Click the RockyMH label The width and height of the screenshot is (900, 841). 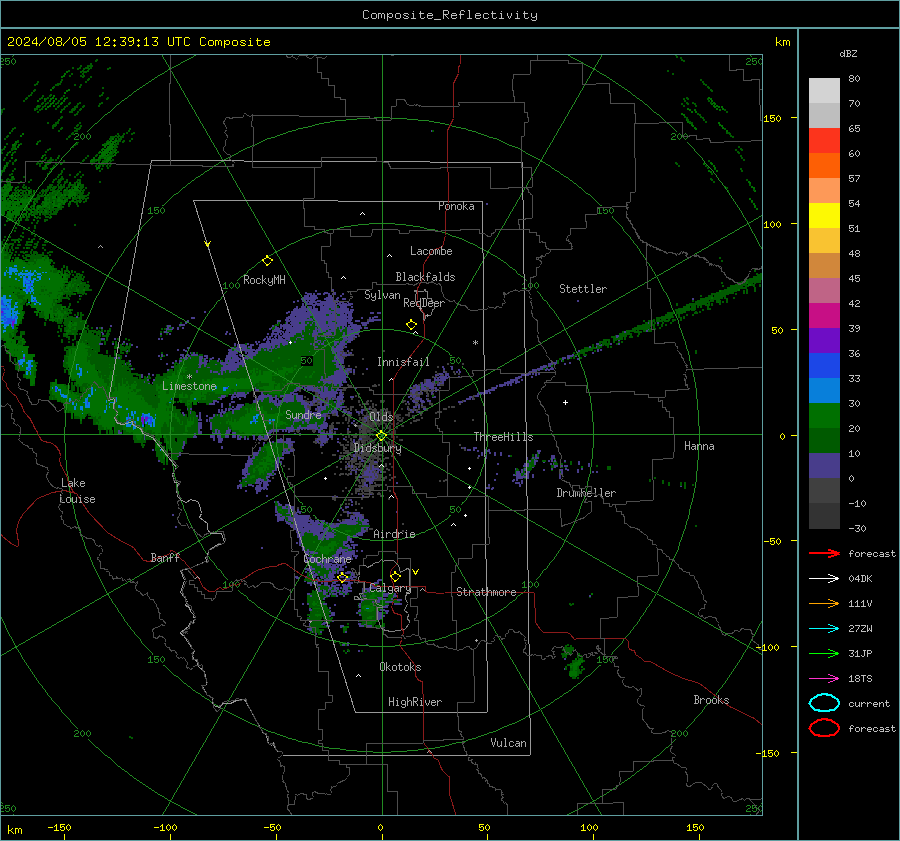coord(264,280)
